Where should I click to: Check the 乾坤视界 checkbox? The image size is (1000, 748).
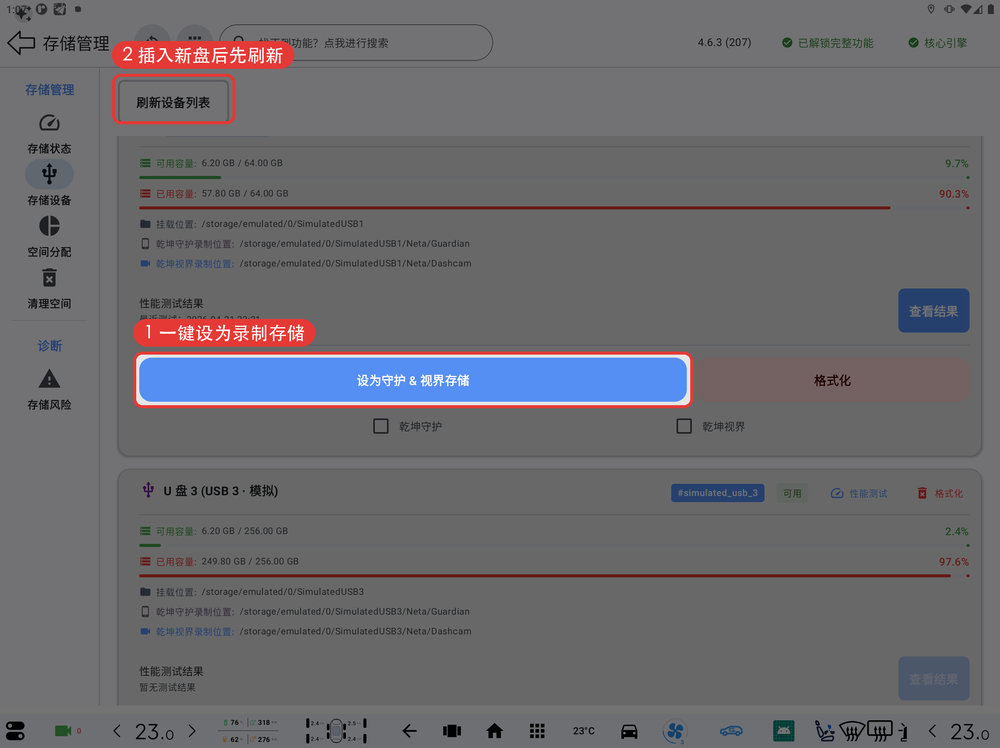[684, 426]
